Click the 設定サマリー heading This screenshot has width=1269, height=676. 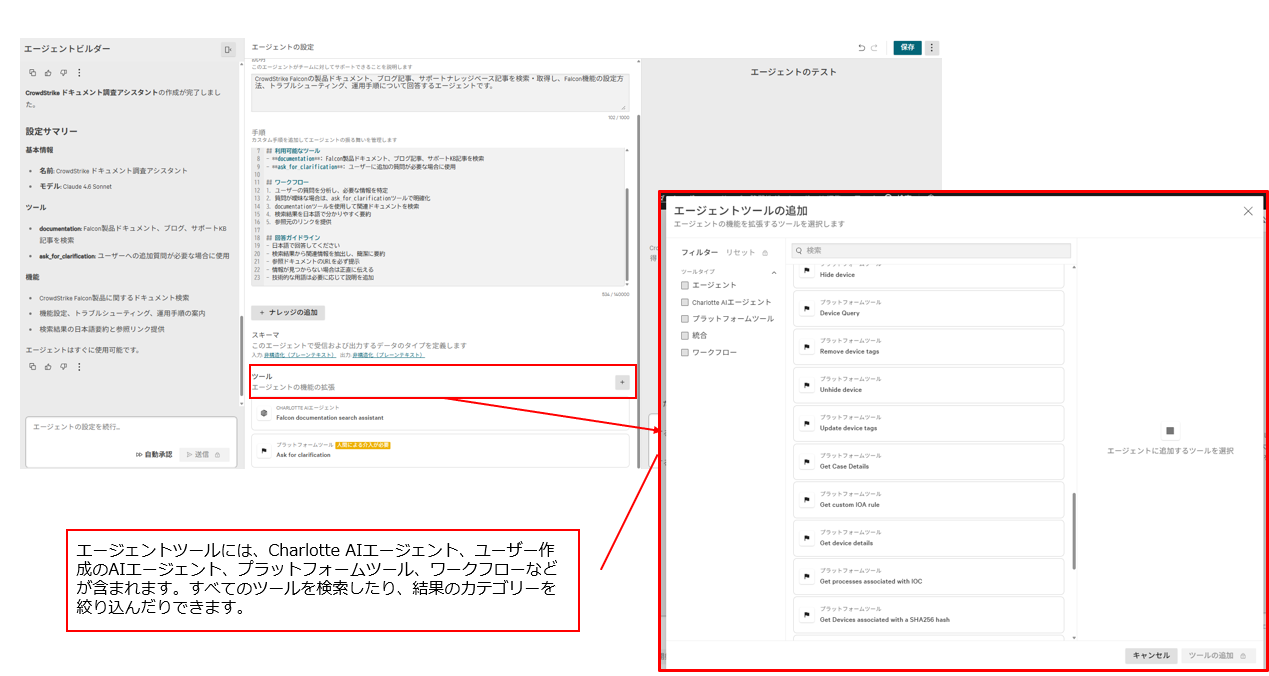[x=52, y=131]
